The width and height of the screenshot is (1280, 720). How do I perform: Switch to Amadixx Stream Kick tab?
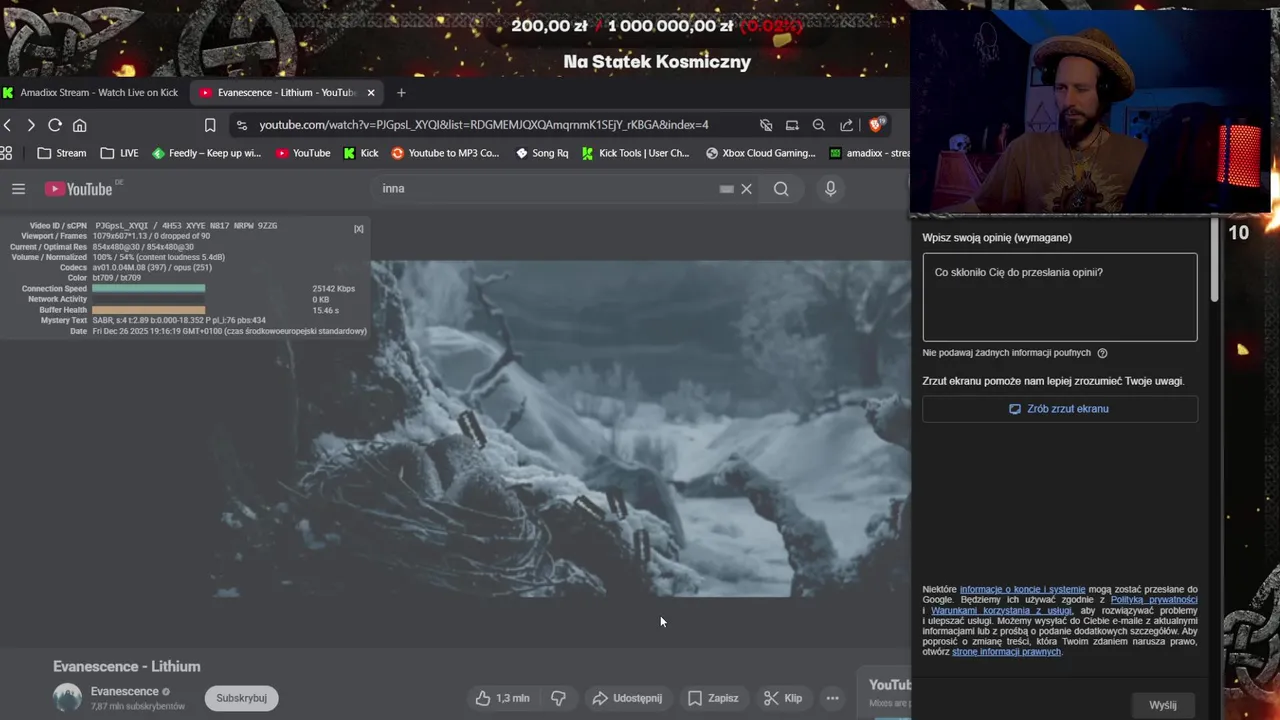pyautogui.click(x=90, y=93)
